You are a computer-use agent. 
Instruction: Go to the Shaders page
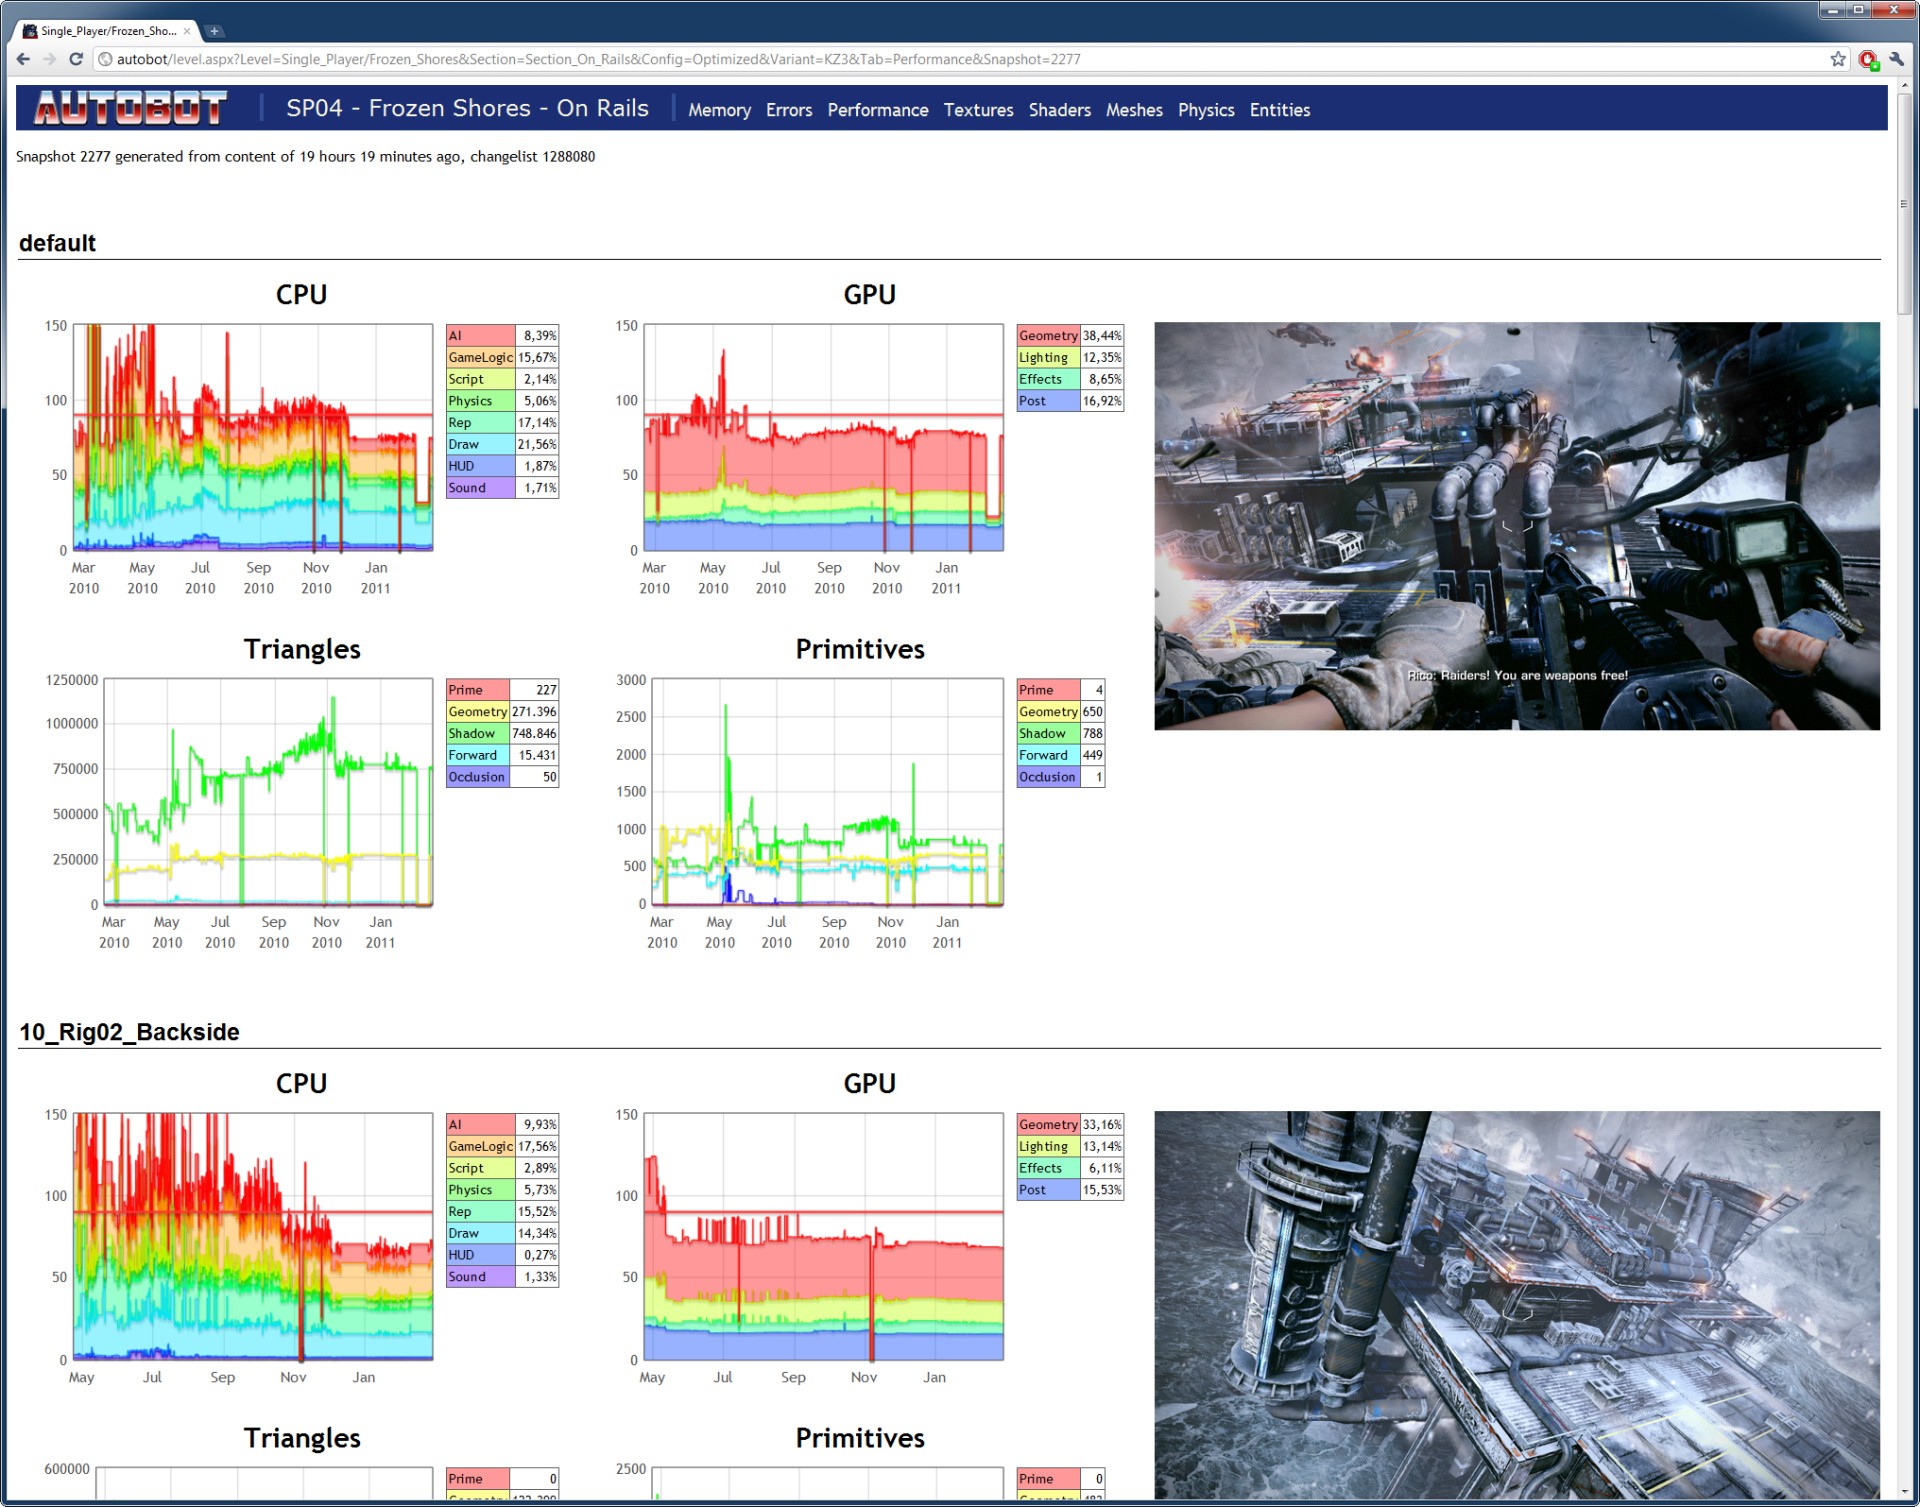(1059, 110)
